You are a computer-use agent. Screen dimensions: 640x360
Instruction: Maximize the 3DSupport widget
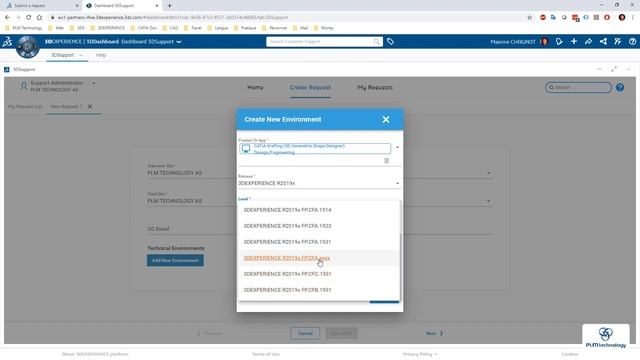pyautogui.click(x=614, y=69)
